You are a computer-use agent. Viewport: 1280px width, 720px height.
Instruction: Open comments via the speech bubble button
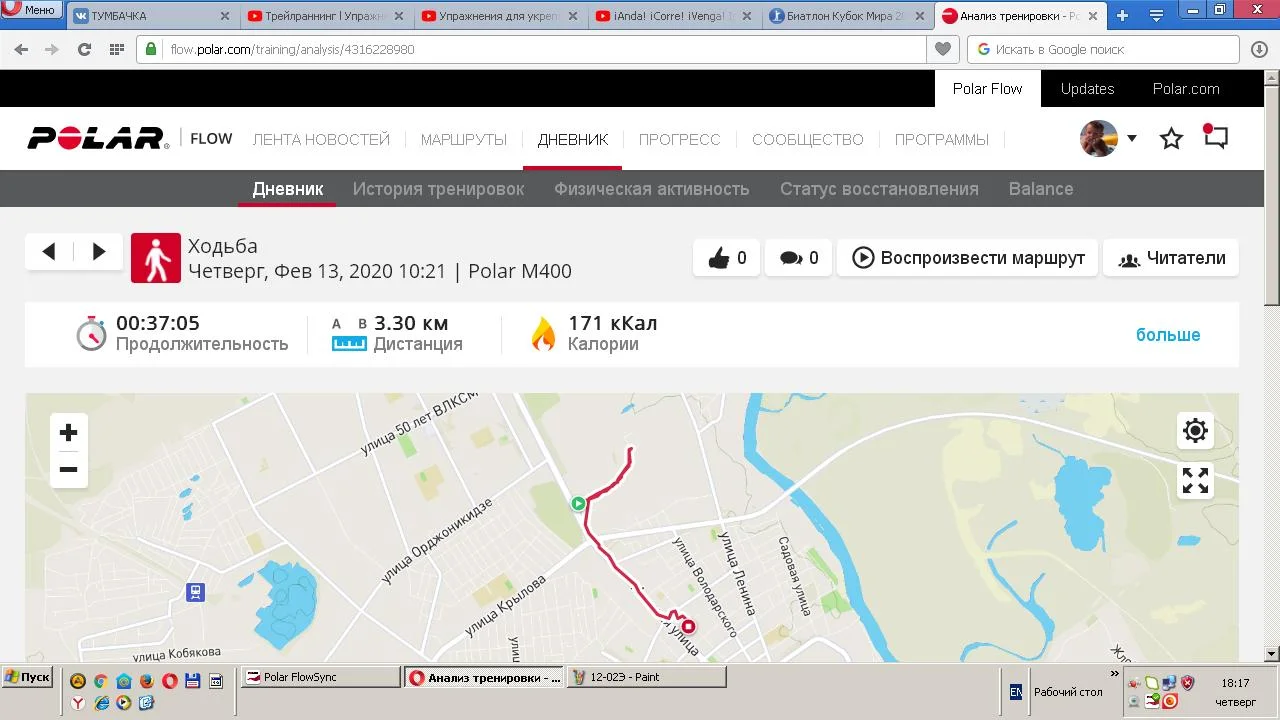(799, 258)
